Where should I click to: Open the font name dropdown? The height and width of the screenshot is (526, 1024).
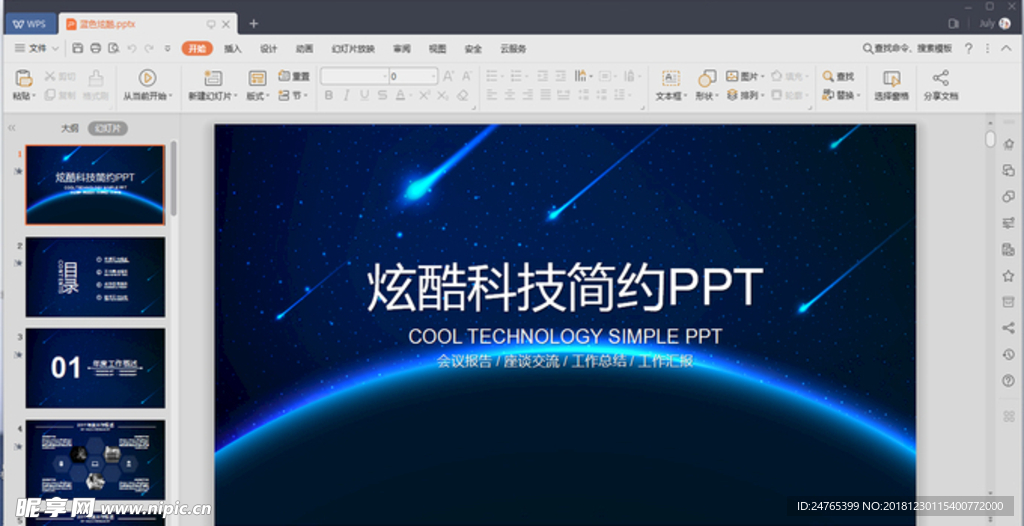[383, 76]
